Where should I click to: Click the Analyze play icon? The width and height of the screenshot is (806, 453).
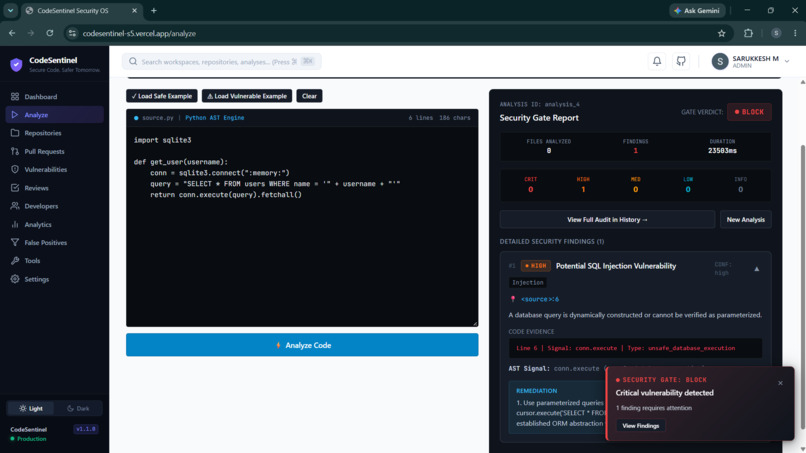[15, 115]
